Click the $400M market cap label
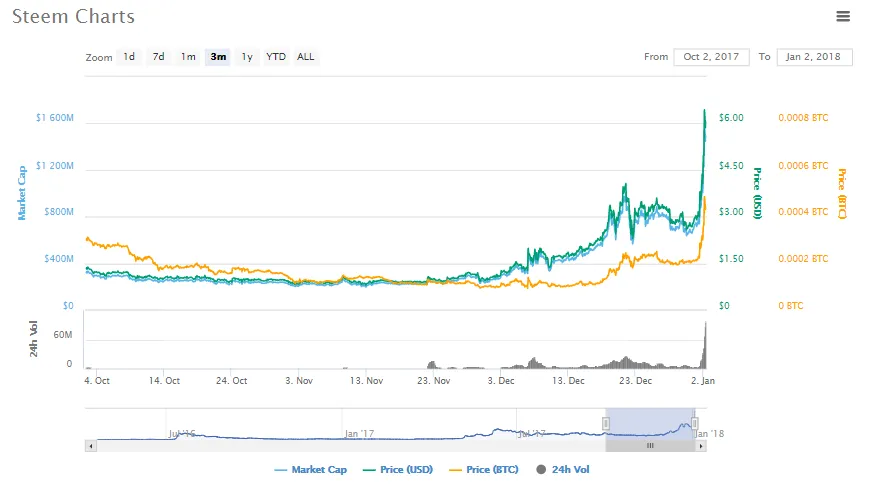The height and width of the screenshot is (485, 879). coord(59,259)
